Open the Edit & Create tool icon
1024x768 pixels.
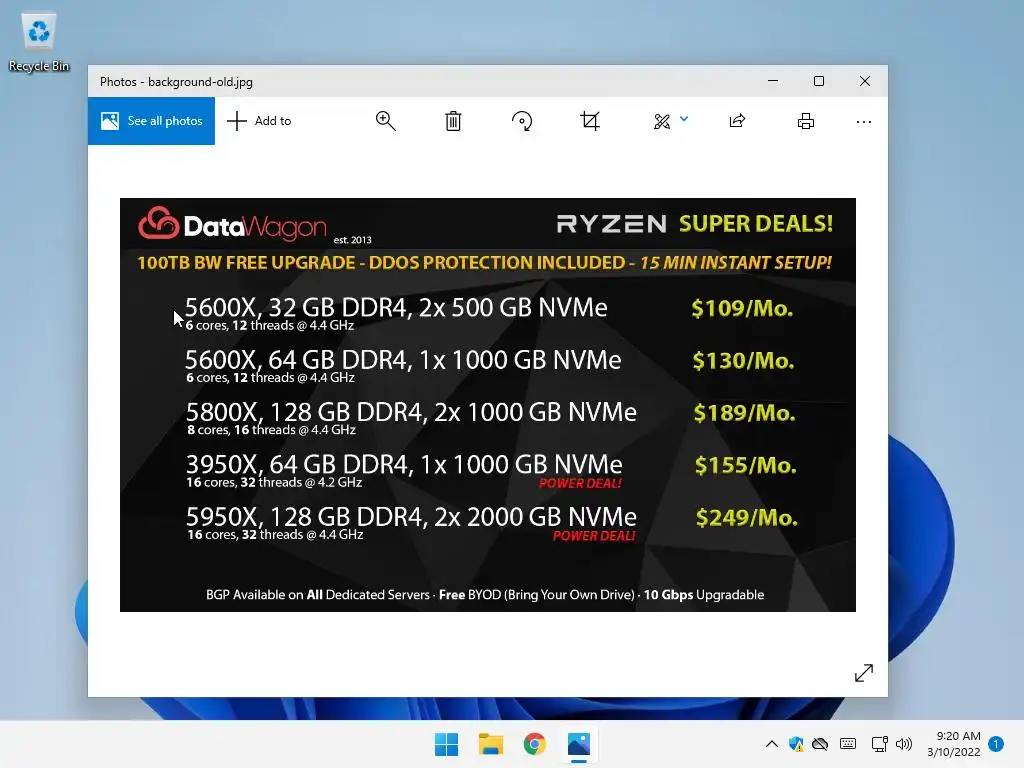[662, 121]
